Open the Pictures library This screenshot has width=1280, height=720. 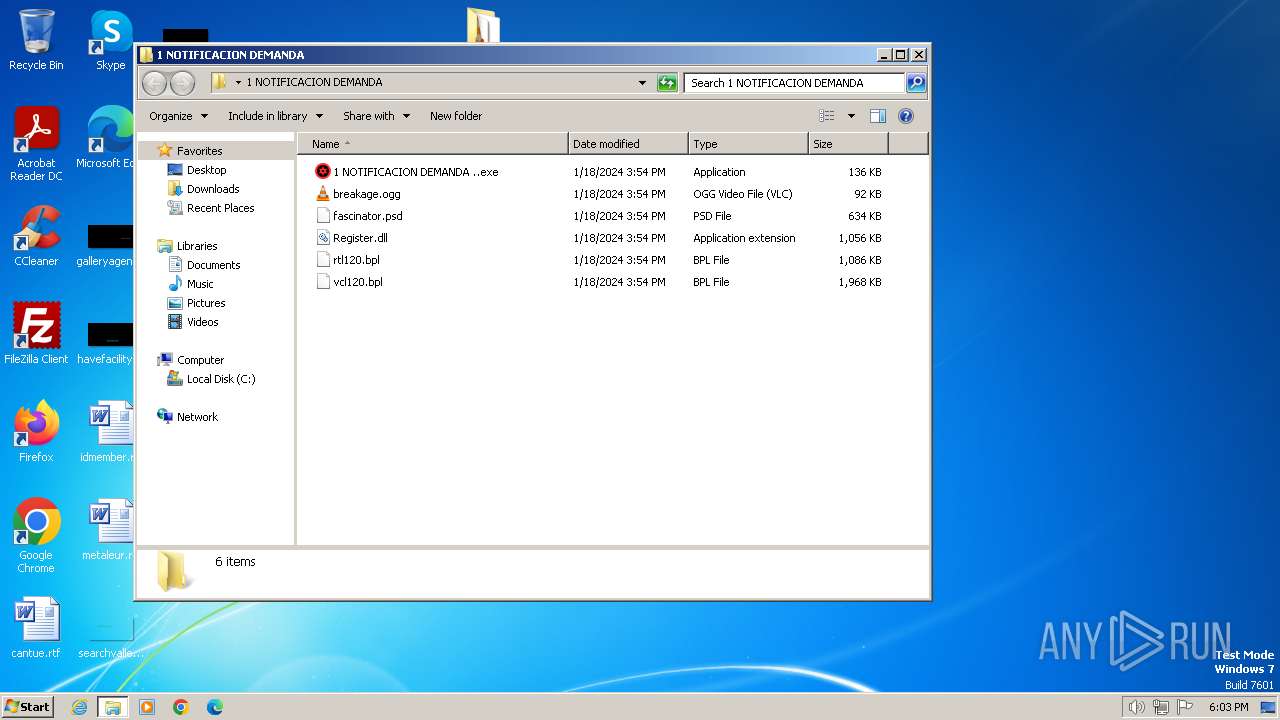[206, 303]
